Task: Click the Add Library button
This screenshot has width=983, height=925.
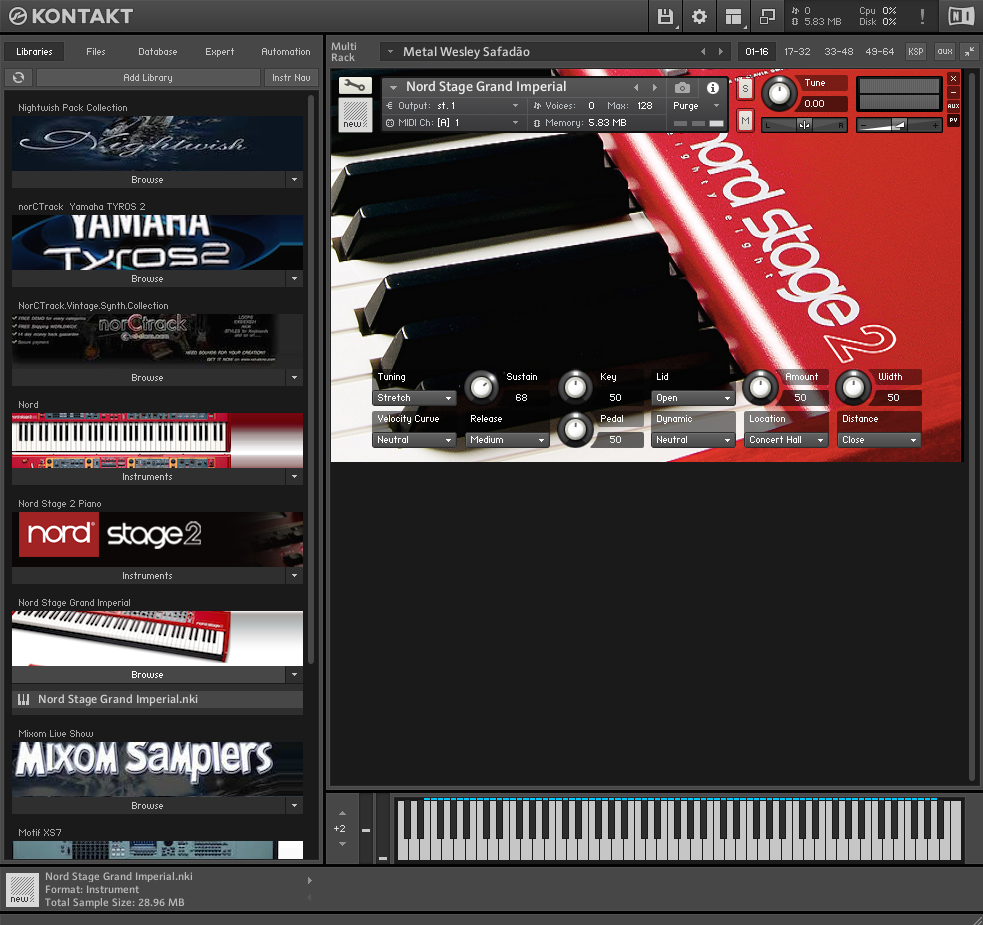Action: pos(148,77)
